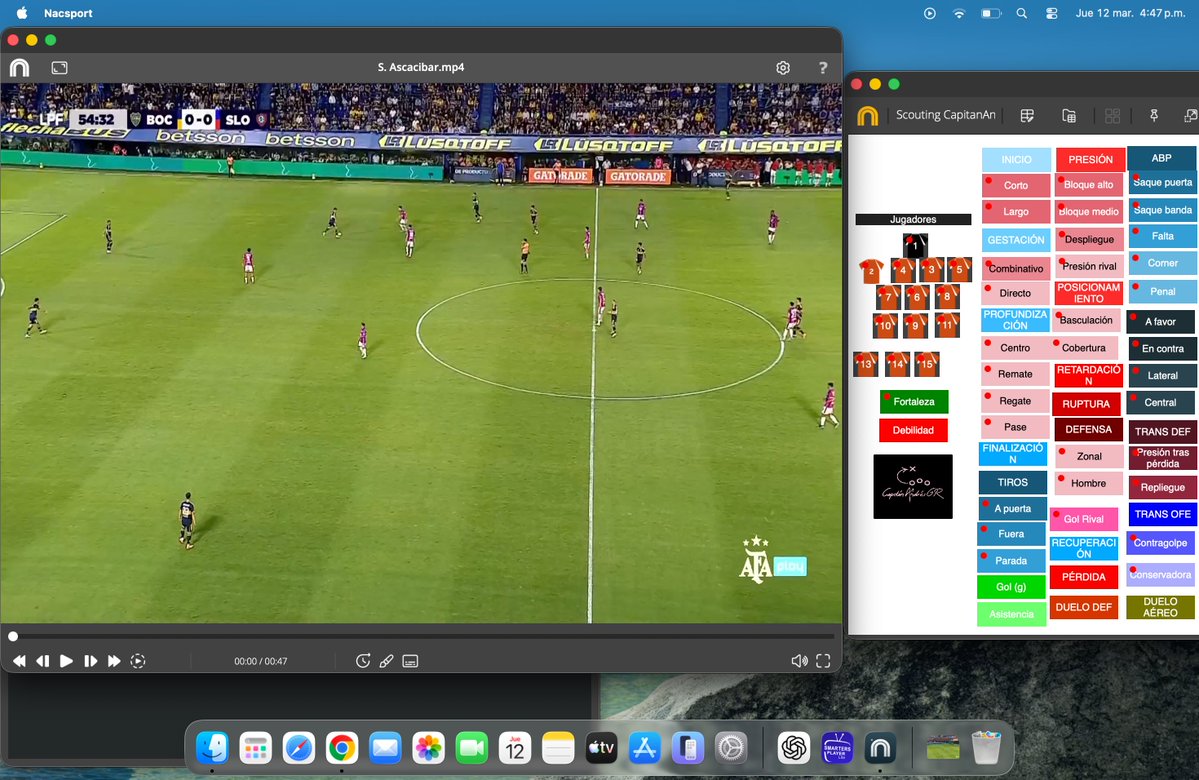Select player jersey number 5
Viewport: 1199px width, 780px height.
click(x=960, y=269)
